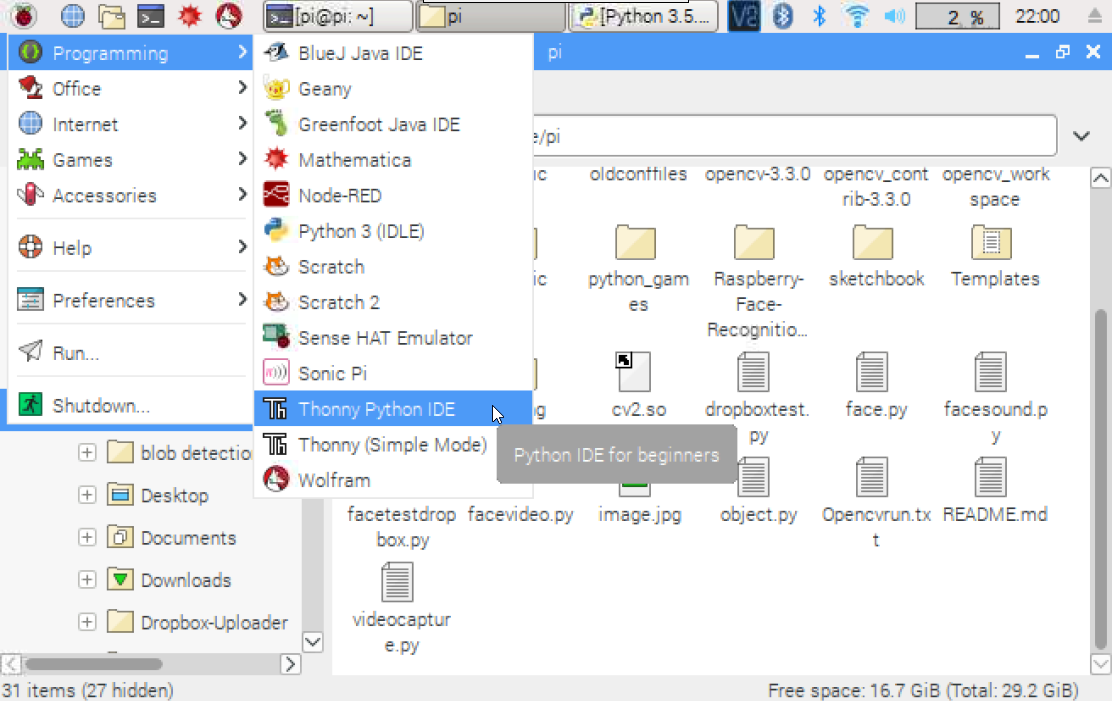Expand Downloads in the directory tree
1112x701 pixels.
87,579
